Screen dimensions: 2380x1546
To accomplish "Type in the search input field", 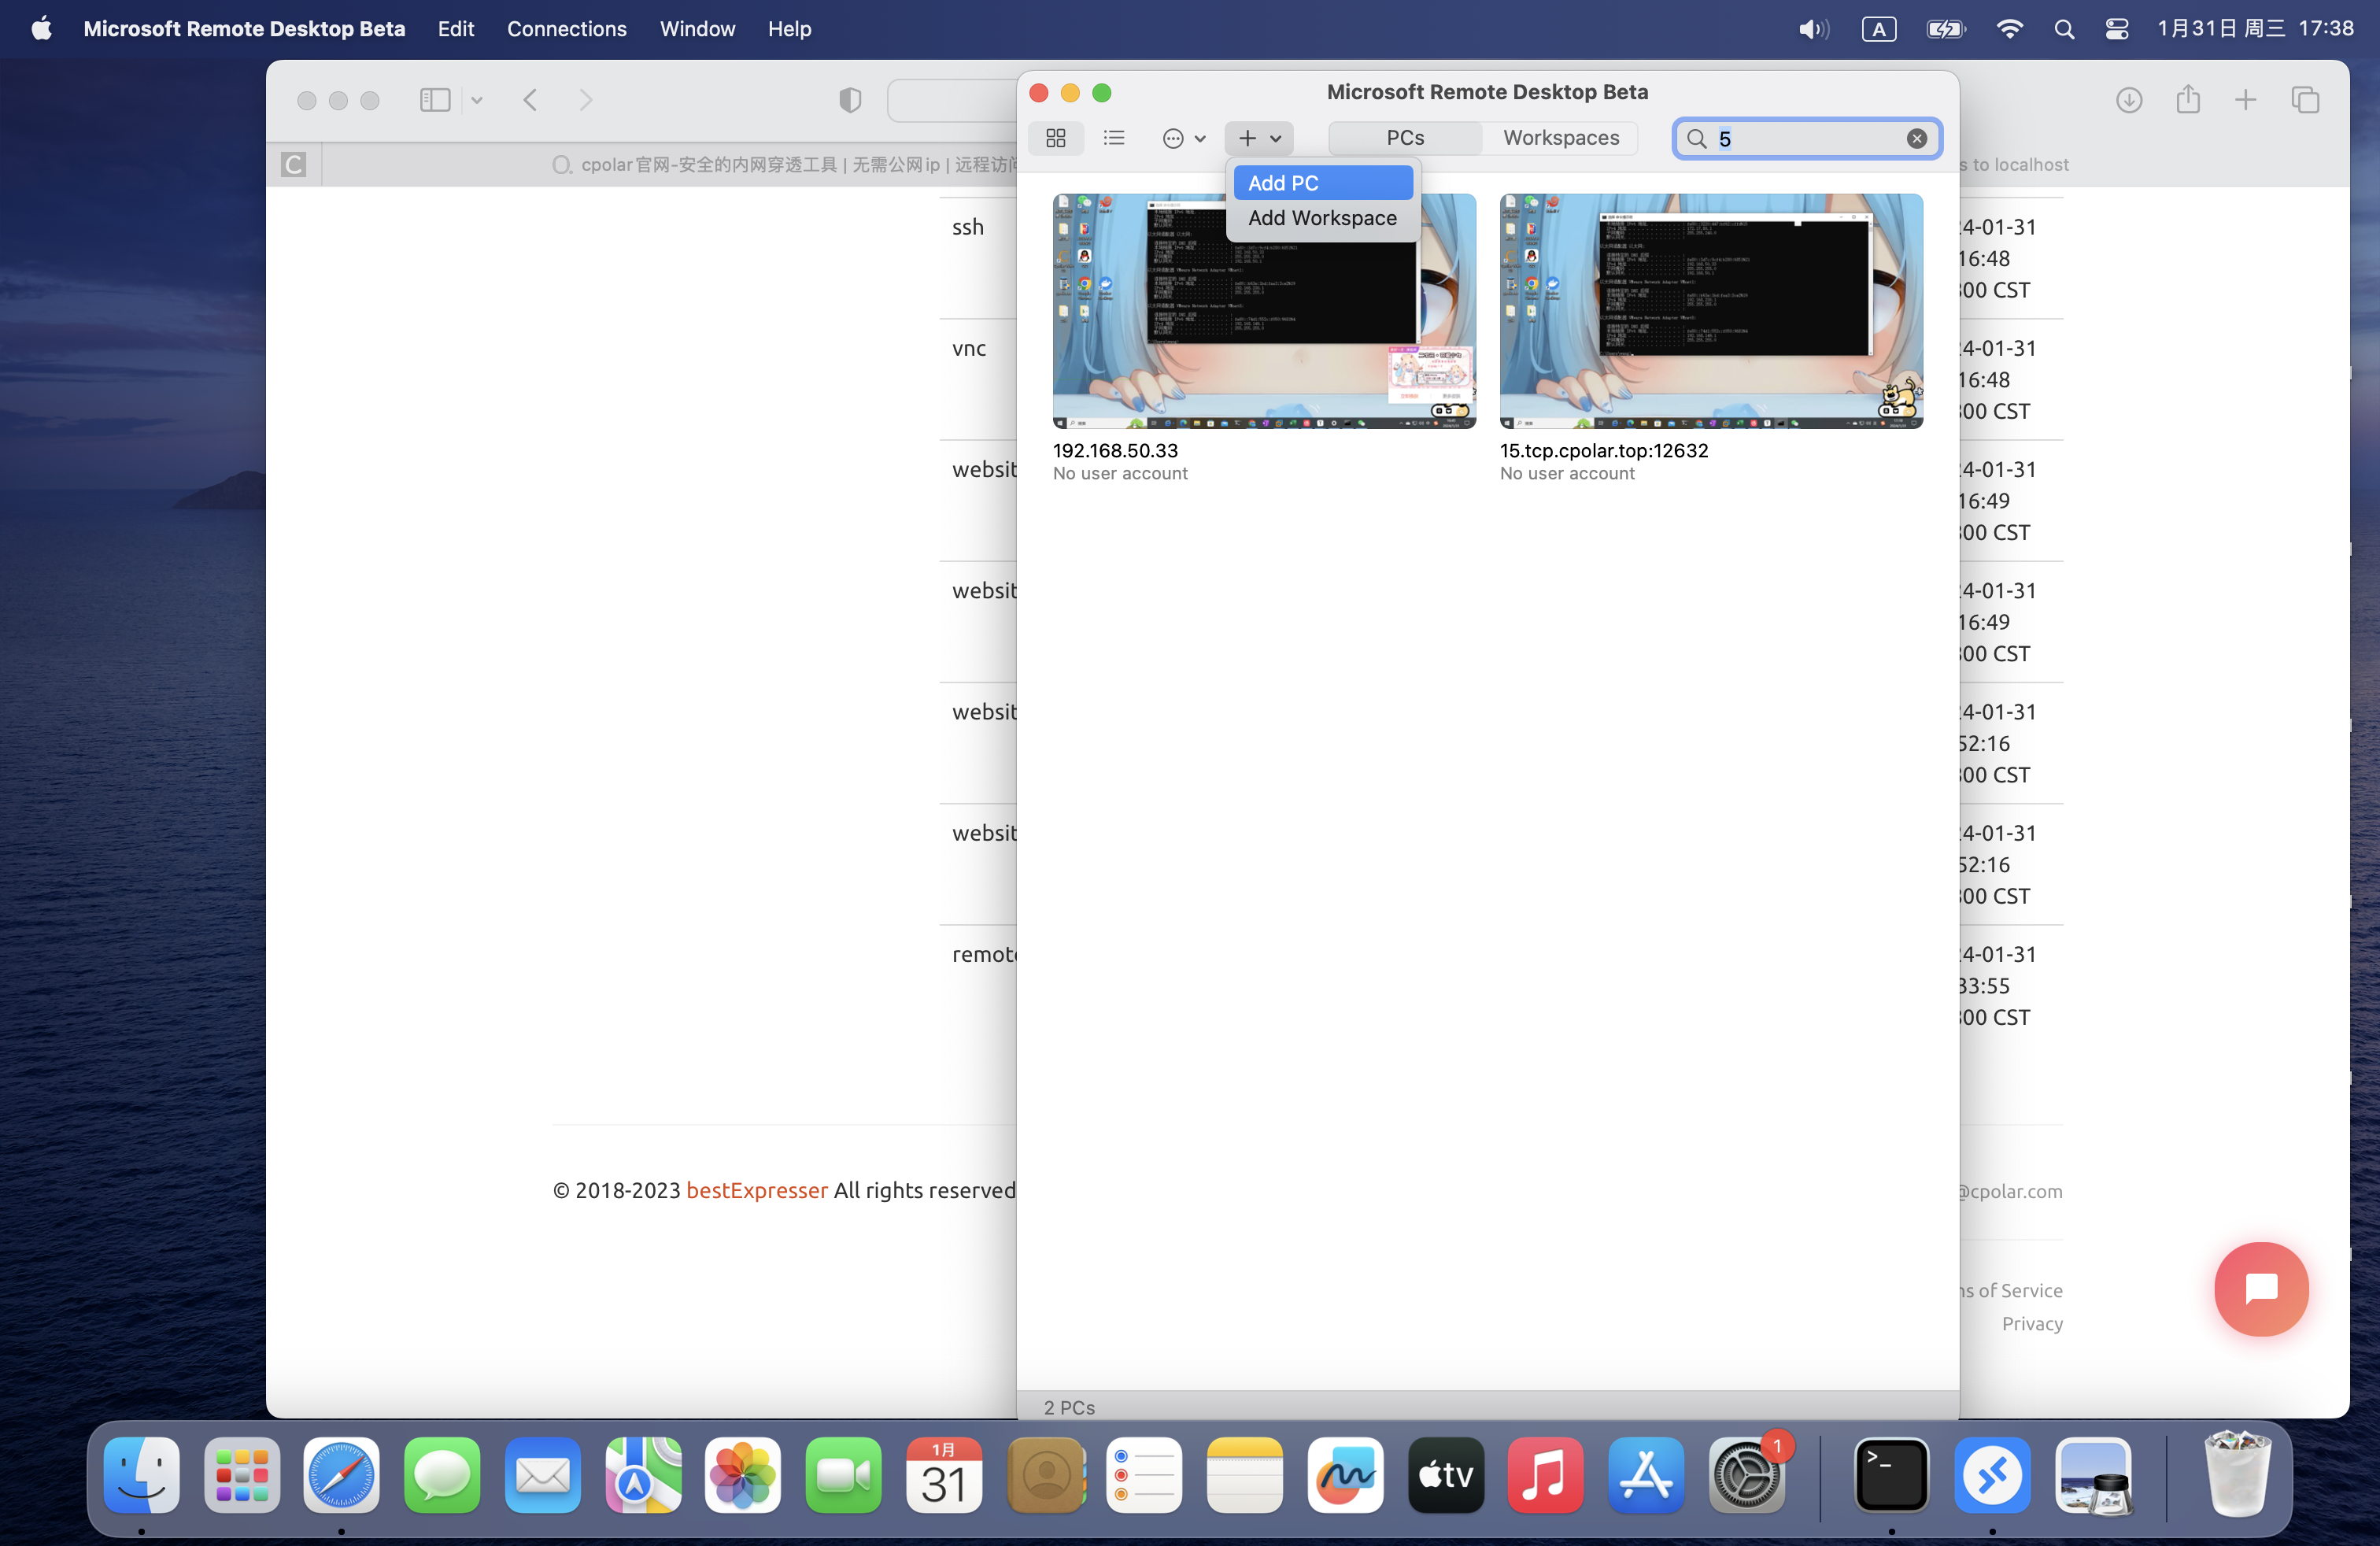I will 1805,139.
